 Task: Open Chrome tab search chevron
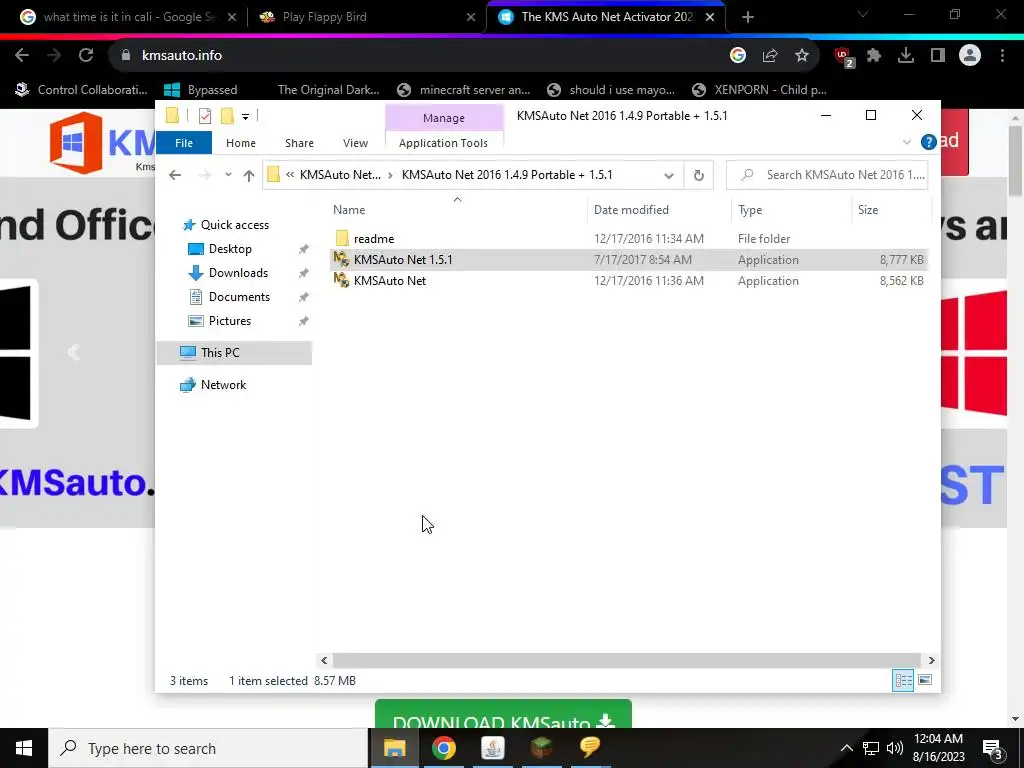click(862, 15)
